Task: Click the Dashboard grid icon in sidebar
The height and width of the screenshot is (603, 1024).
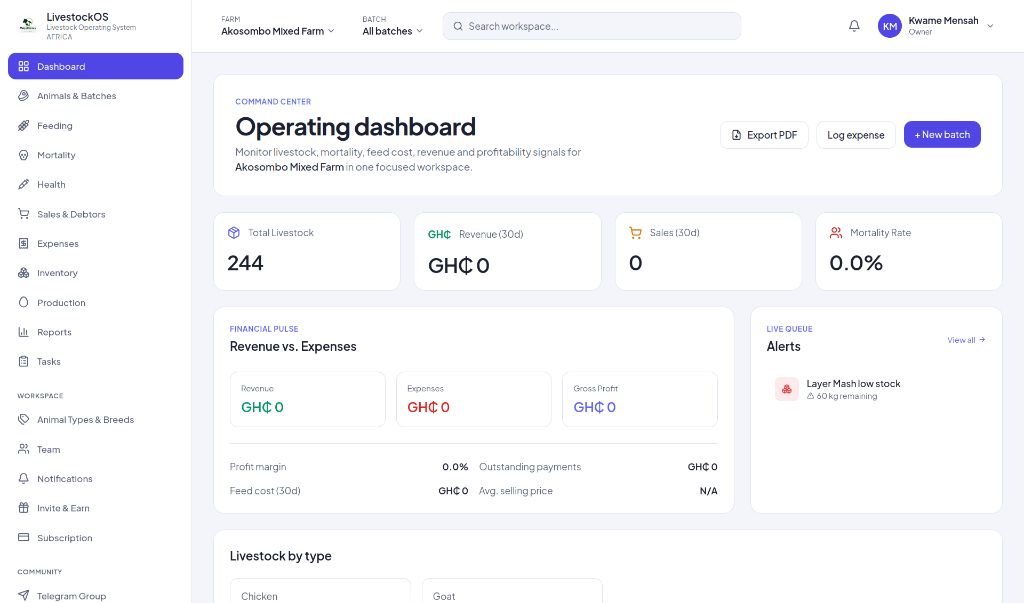Action: click(24, 66)
